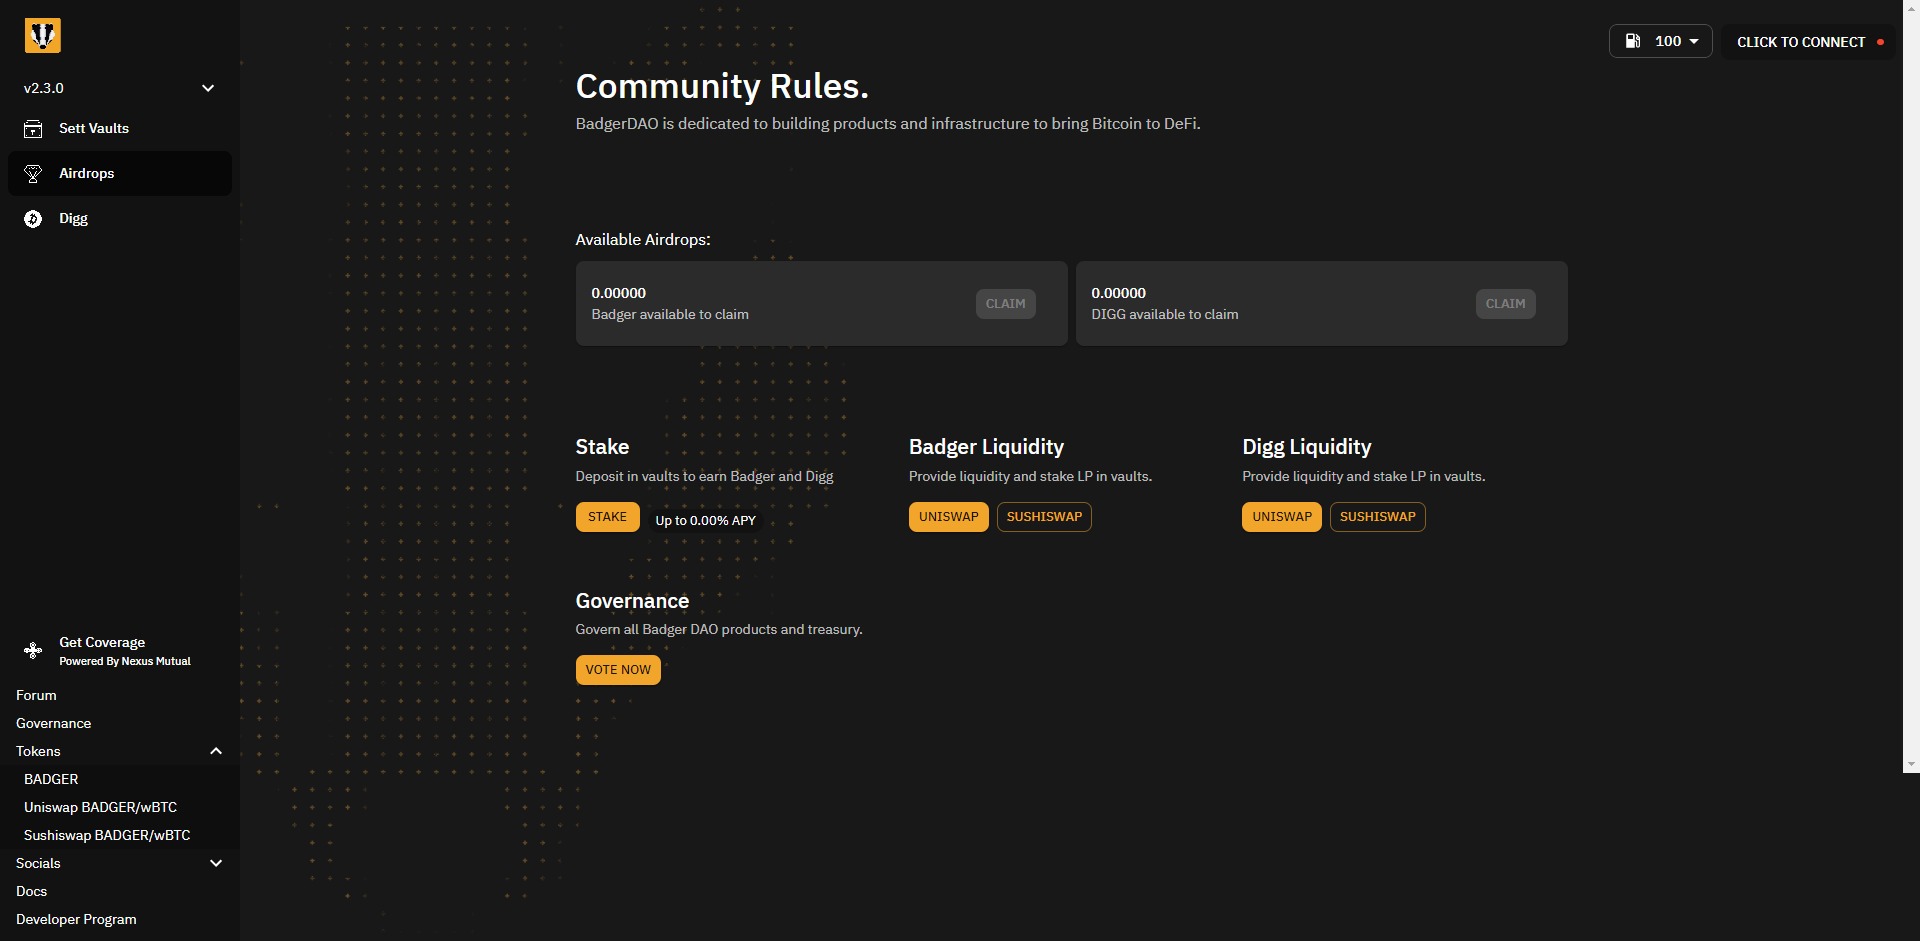Click the Digg coin icon
The height and width of the screenshot is (941, 1920).
click(33, 219)
